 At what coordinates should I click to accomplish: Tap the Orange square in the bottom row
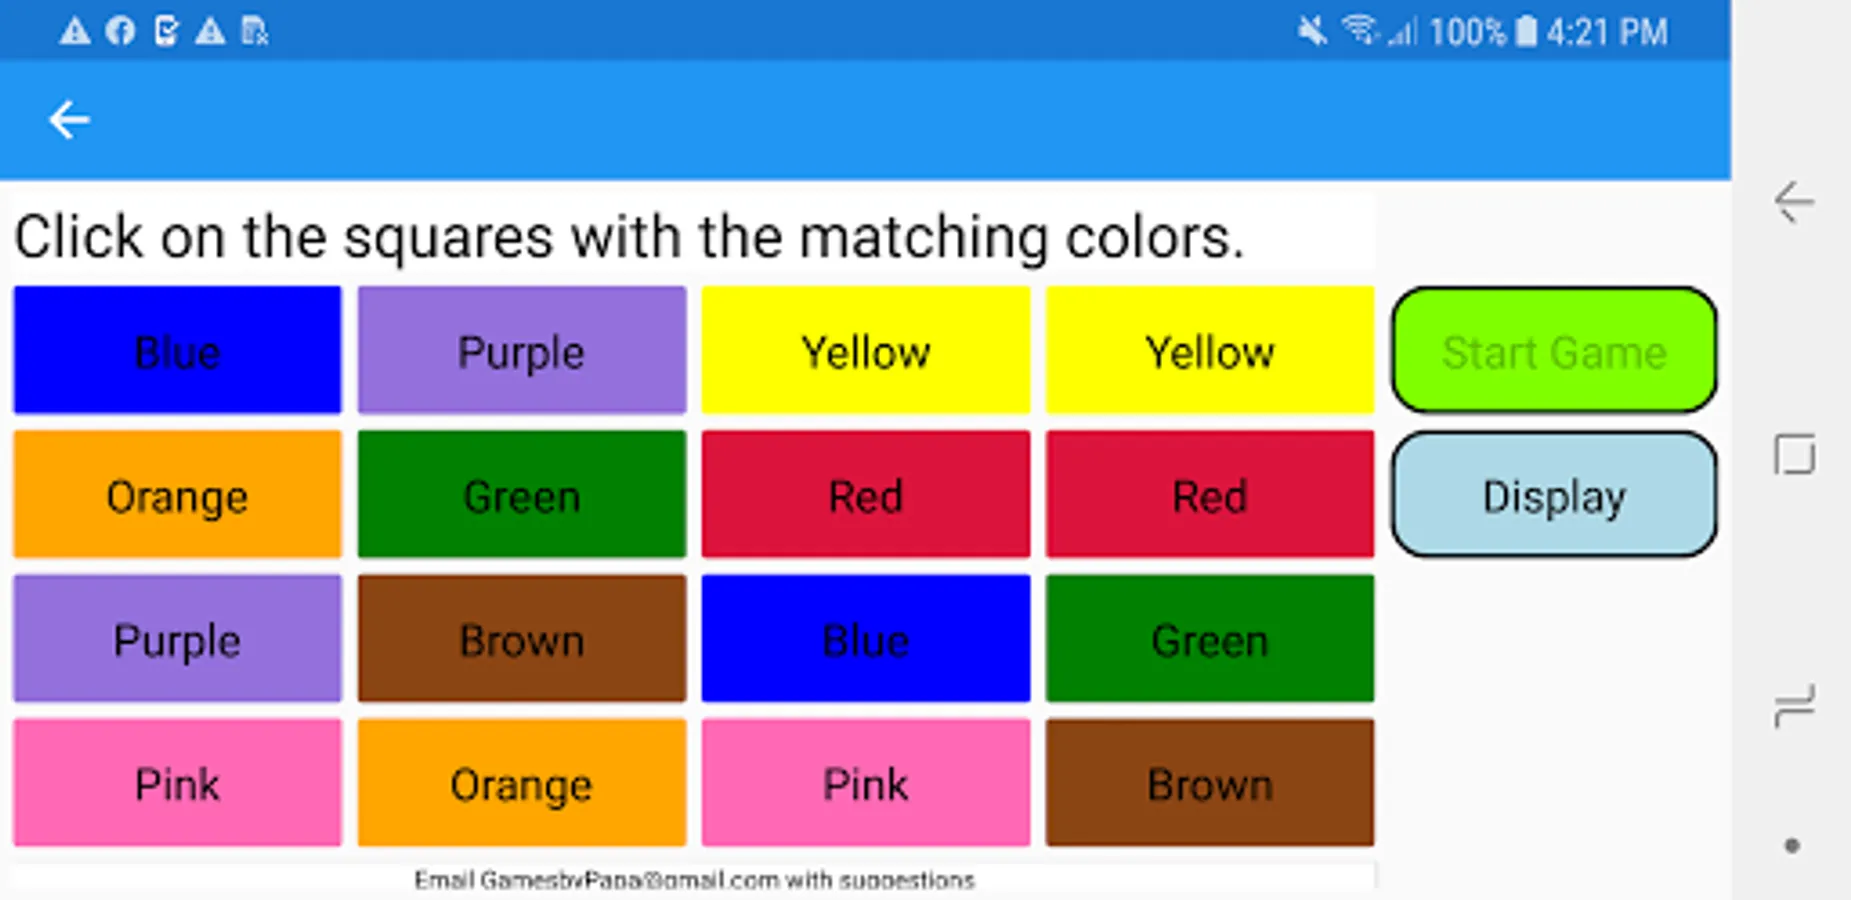coord(521,783)
